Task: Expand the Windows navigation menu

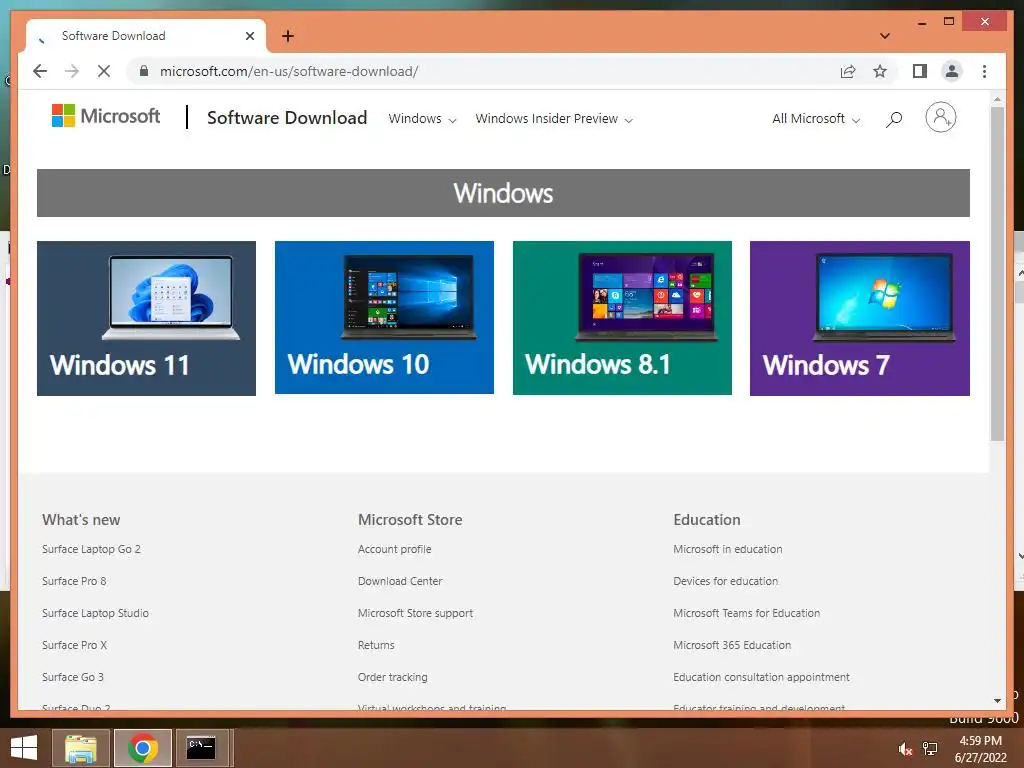Action: click(422, 119)
